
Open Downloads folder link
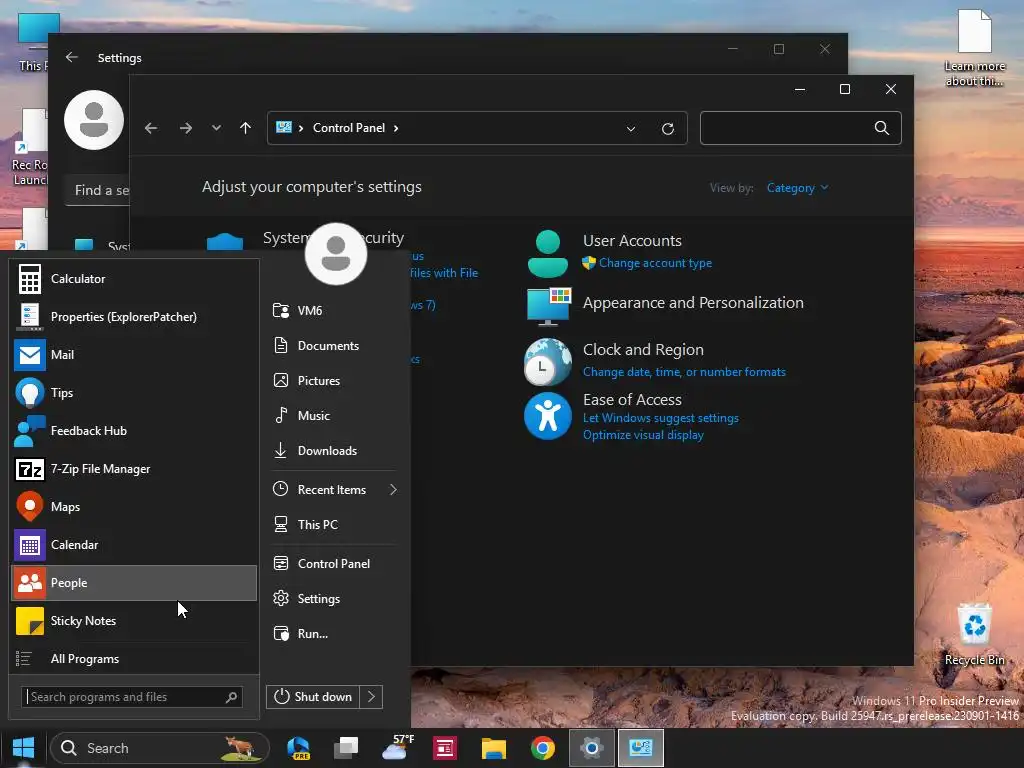tap(333, 451)
